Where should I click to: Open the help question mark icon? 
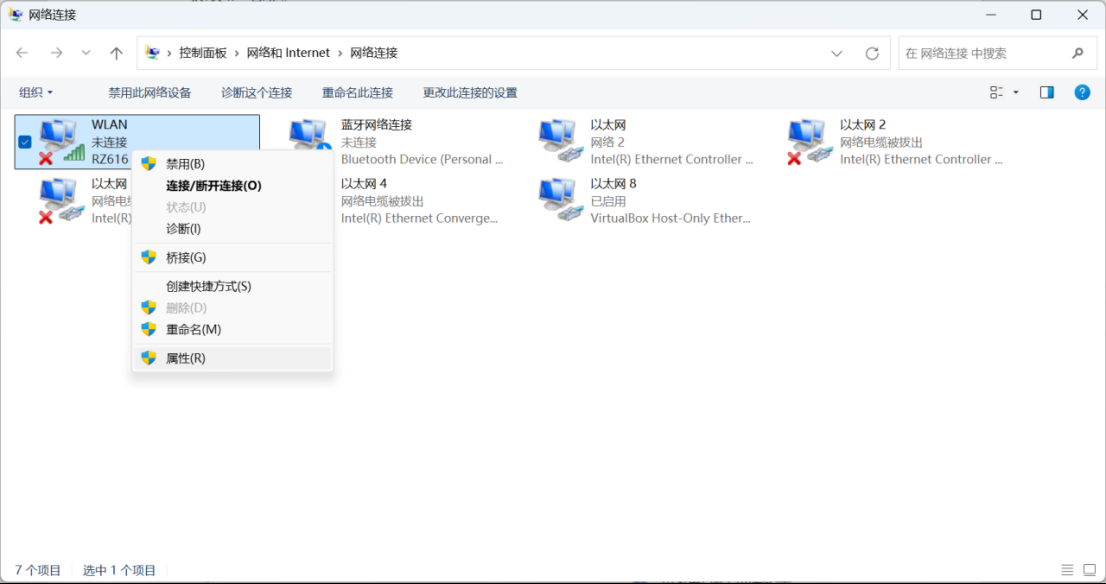tap(1082, 92)
